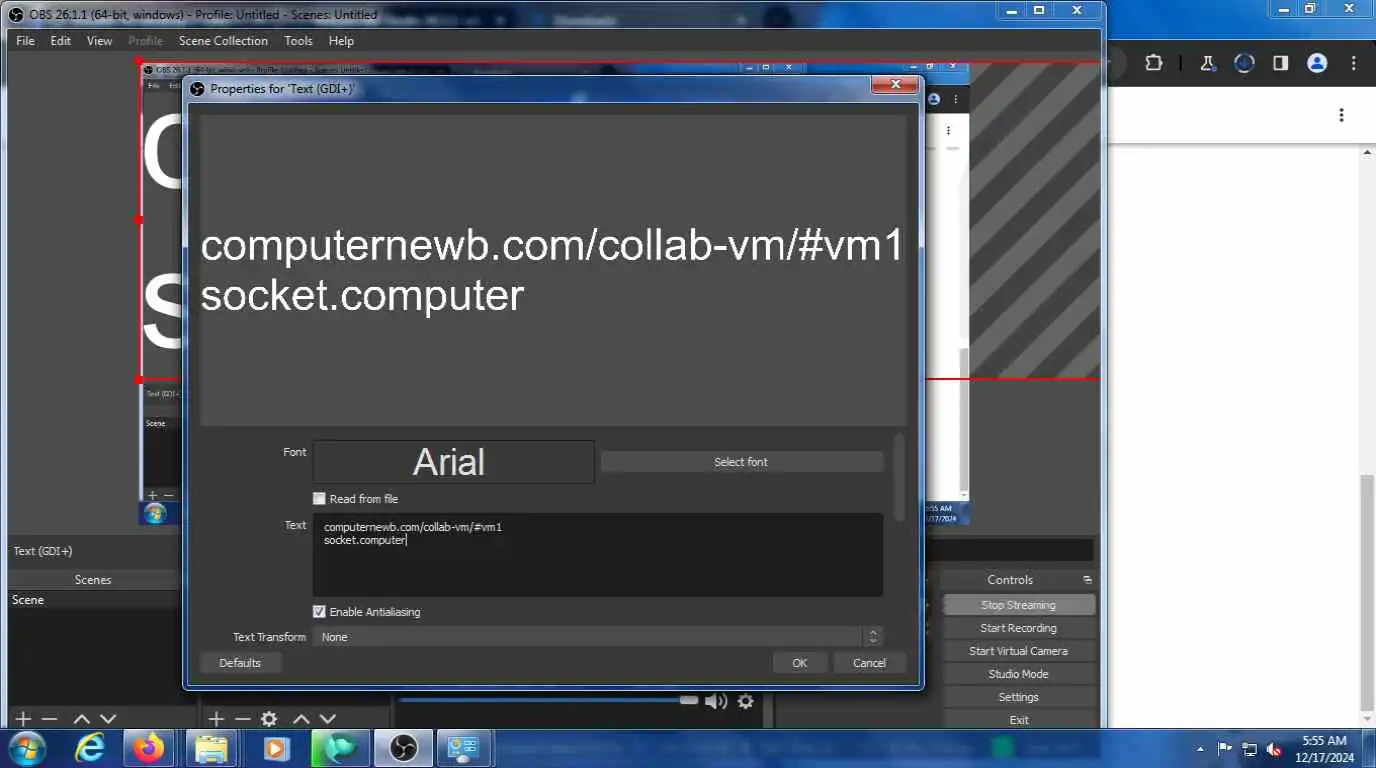Open Windows Explorer folder taskbar icon
The height and width of the screenshot is (768, 1376).
[x=211, y=748]
